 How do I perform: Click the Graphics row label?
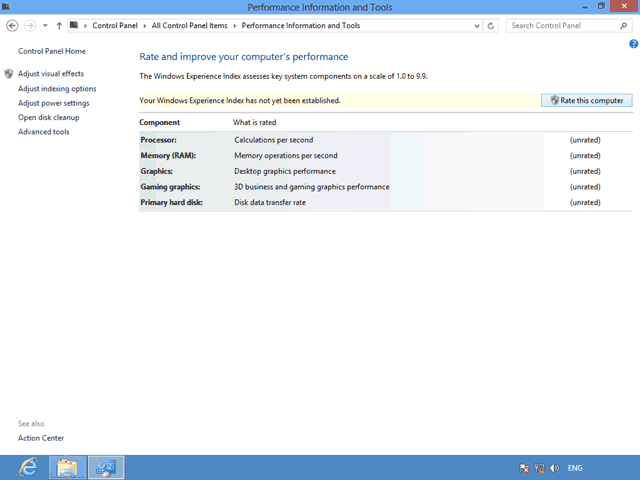tap(156, 171)
